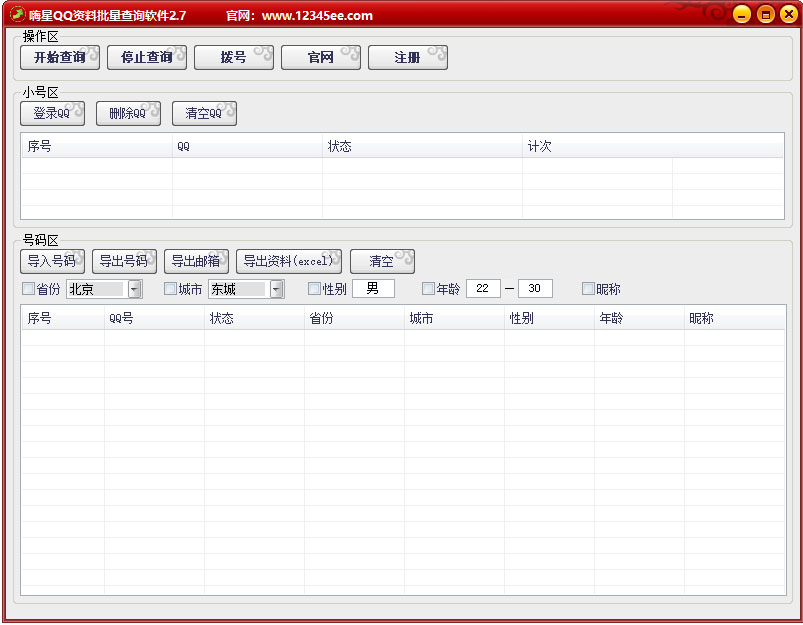803x625 pixels.
Task: Enable the 昵称 nickname checkbox
Action: 588,289
